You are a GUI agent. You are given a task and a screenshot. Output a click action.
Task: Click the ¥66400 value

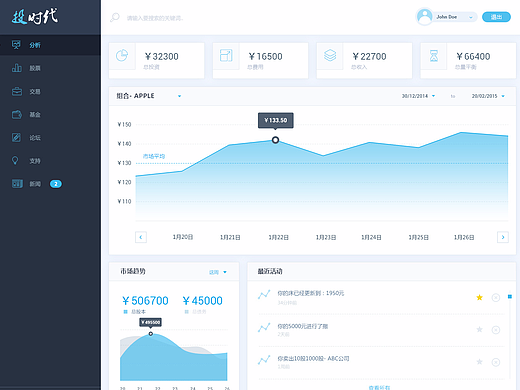(x=473, y=56)
